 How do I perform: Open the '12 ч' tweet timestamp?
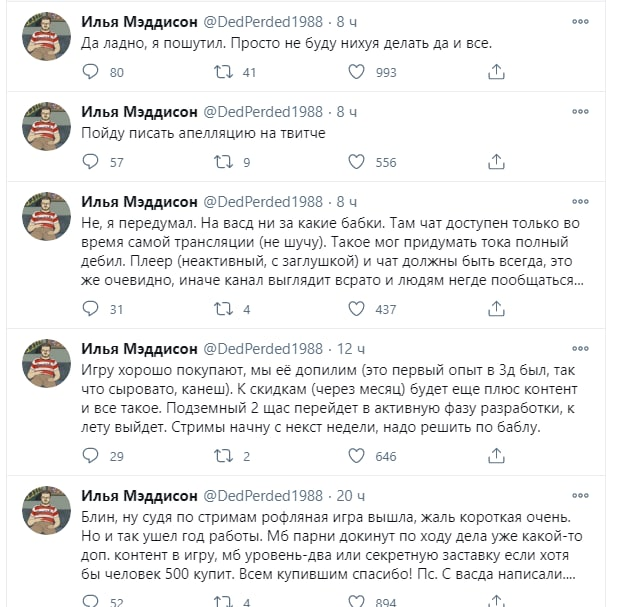click(x=346, y=348)
